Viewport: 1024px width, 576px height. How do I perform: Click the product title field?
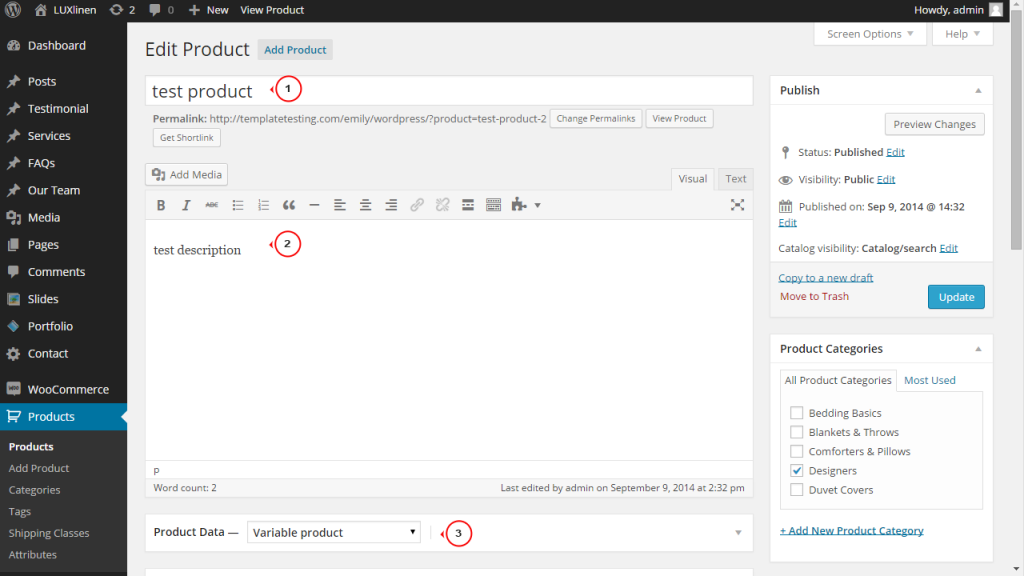[x=449, y=90]
